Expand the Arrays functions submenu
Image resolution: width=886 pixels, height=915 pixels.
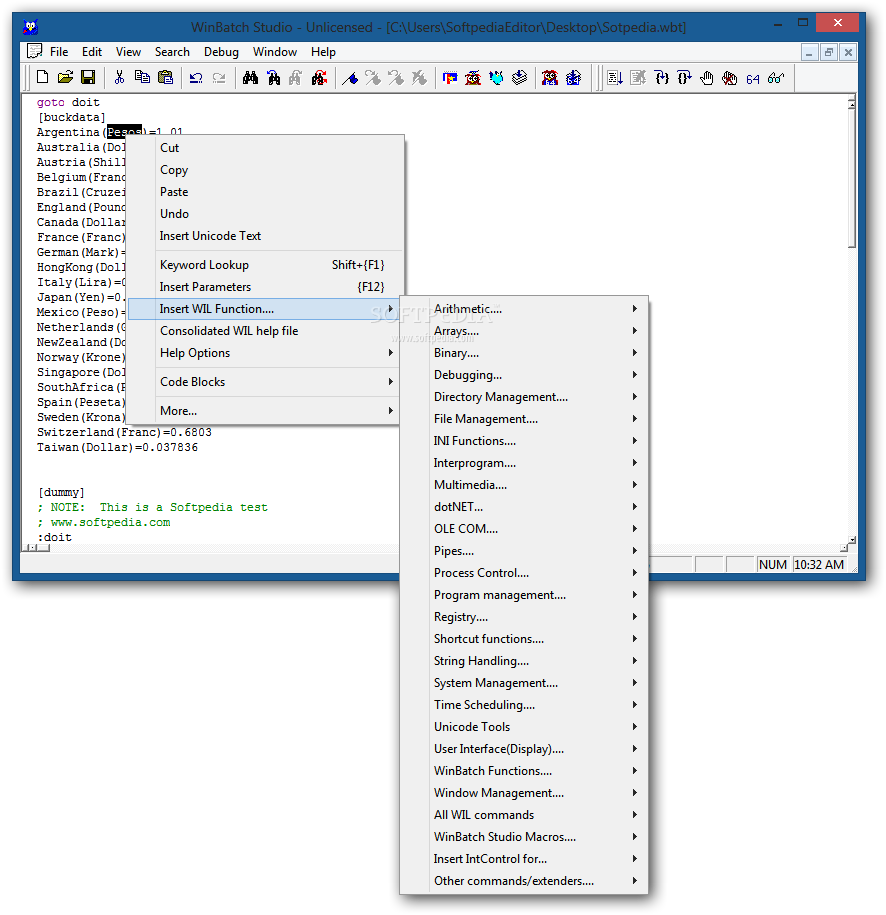(524, 331)
